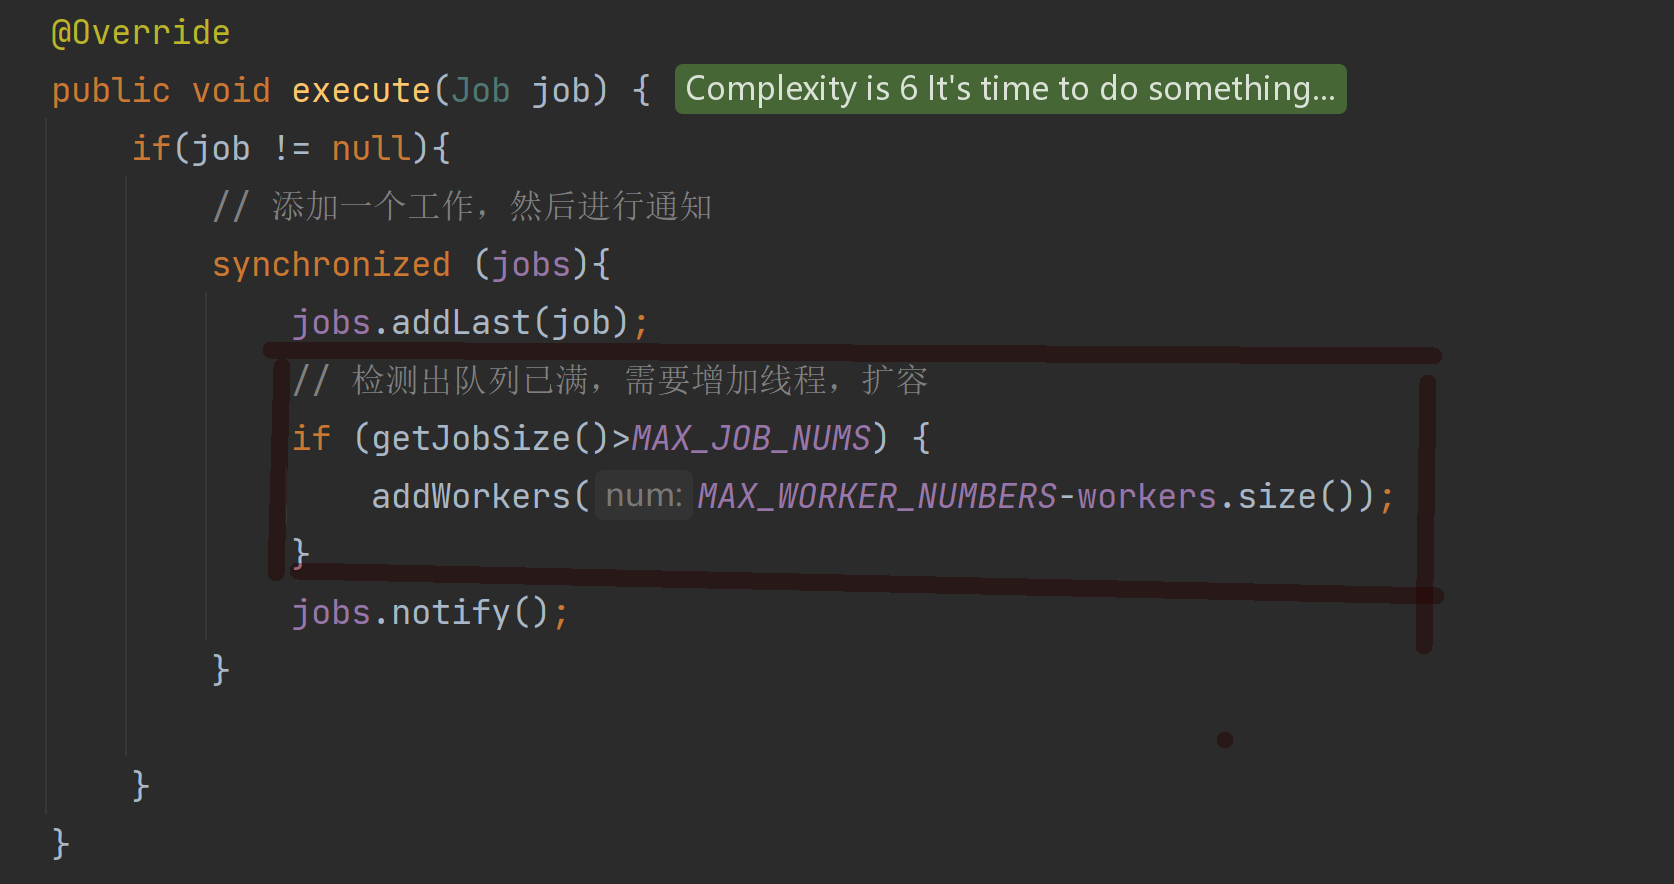Click the green complexity hint badge
The height and width of the screenshot is (884, 1674).
[x=1010, y=89]
